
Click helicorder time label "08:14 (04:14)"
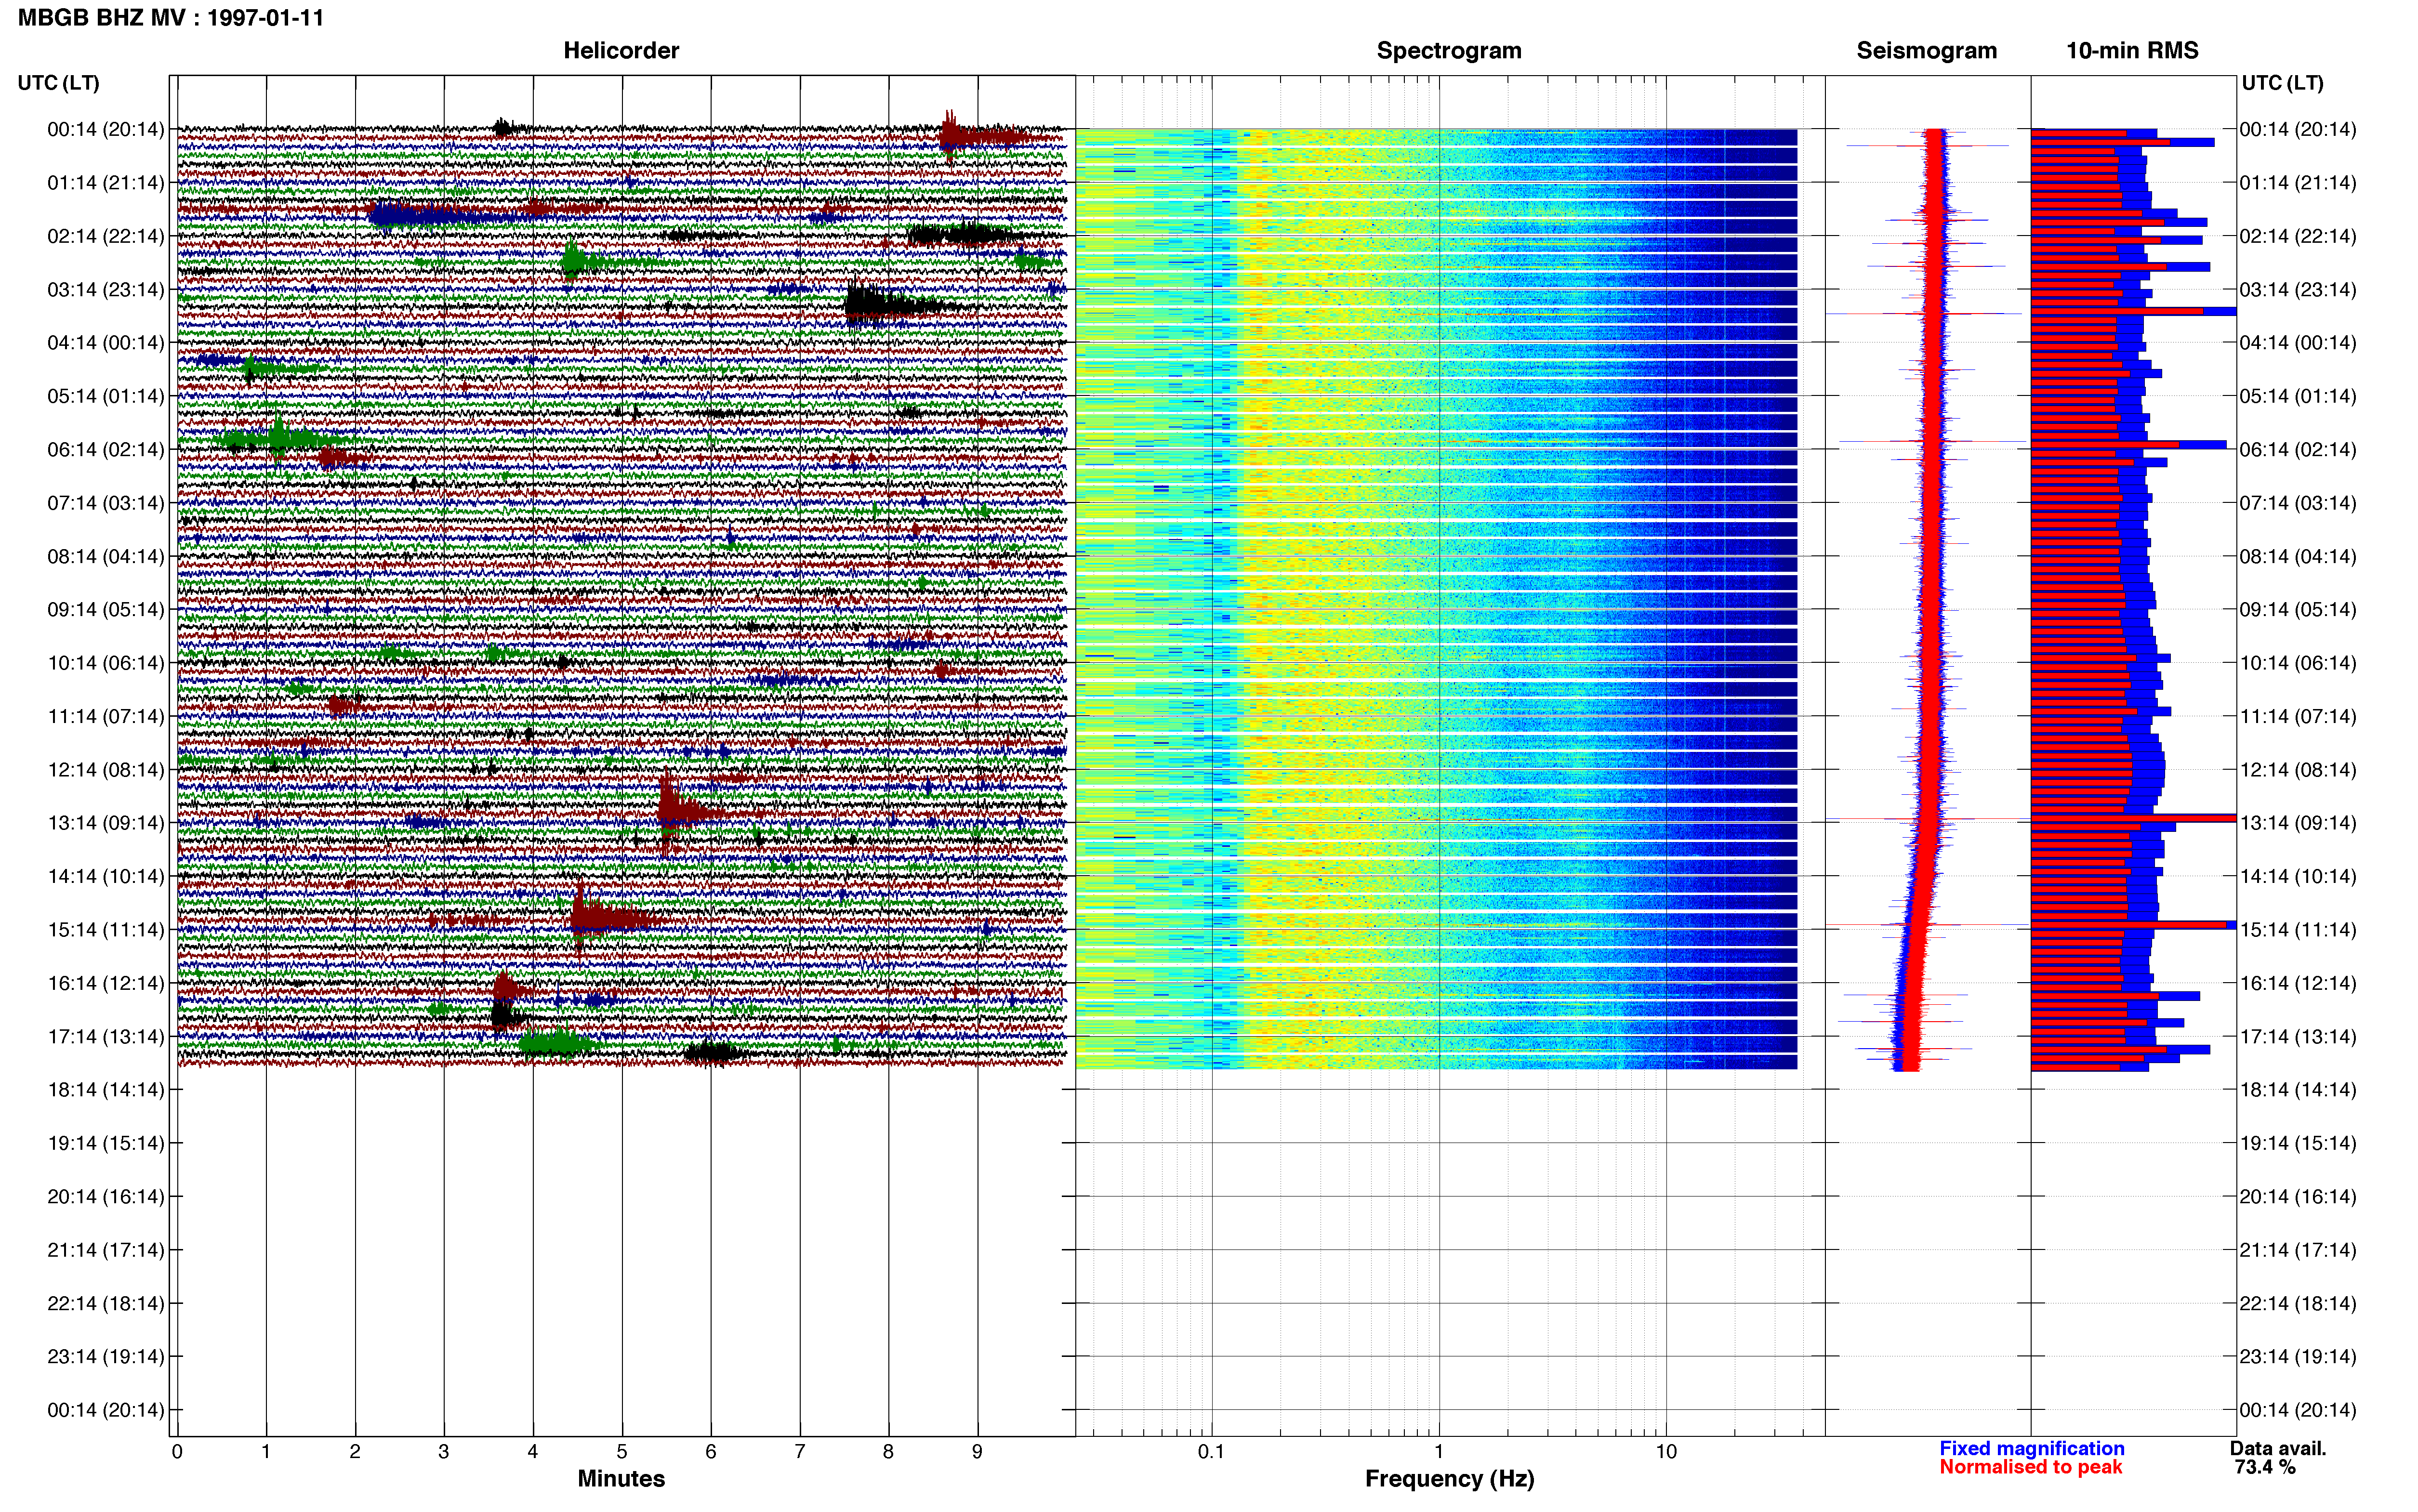[106, 557]
